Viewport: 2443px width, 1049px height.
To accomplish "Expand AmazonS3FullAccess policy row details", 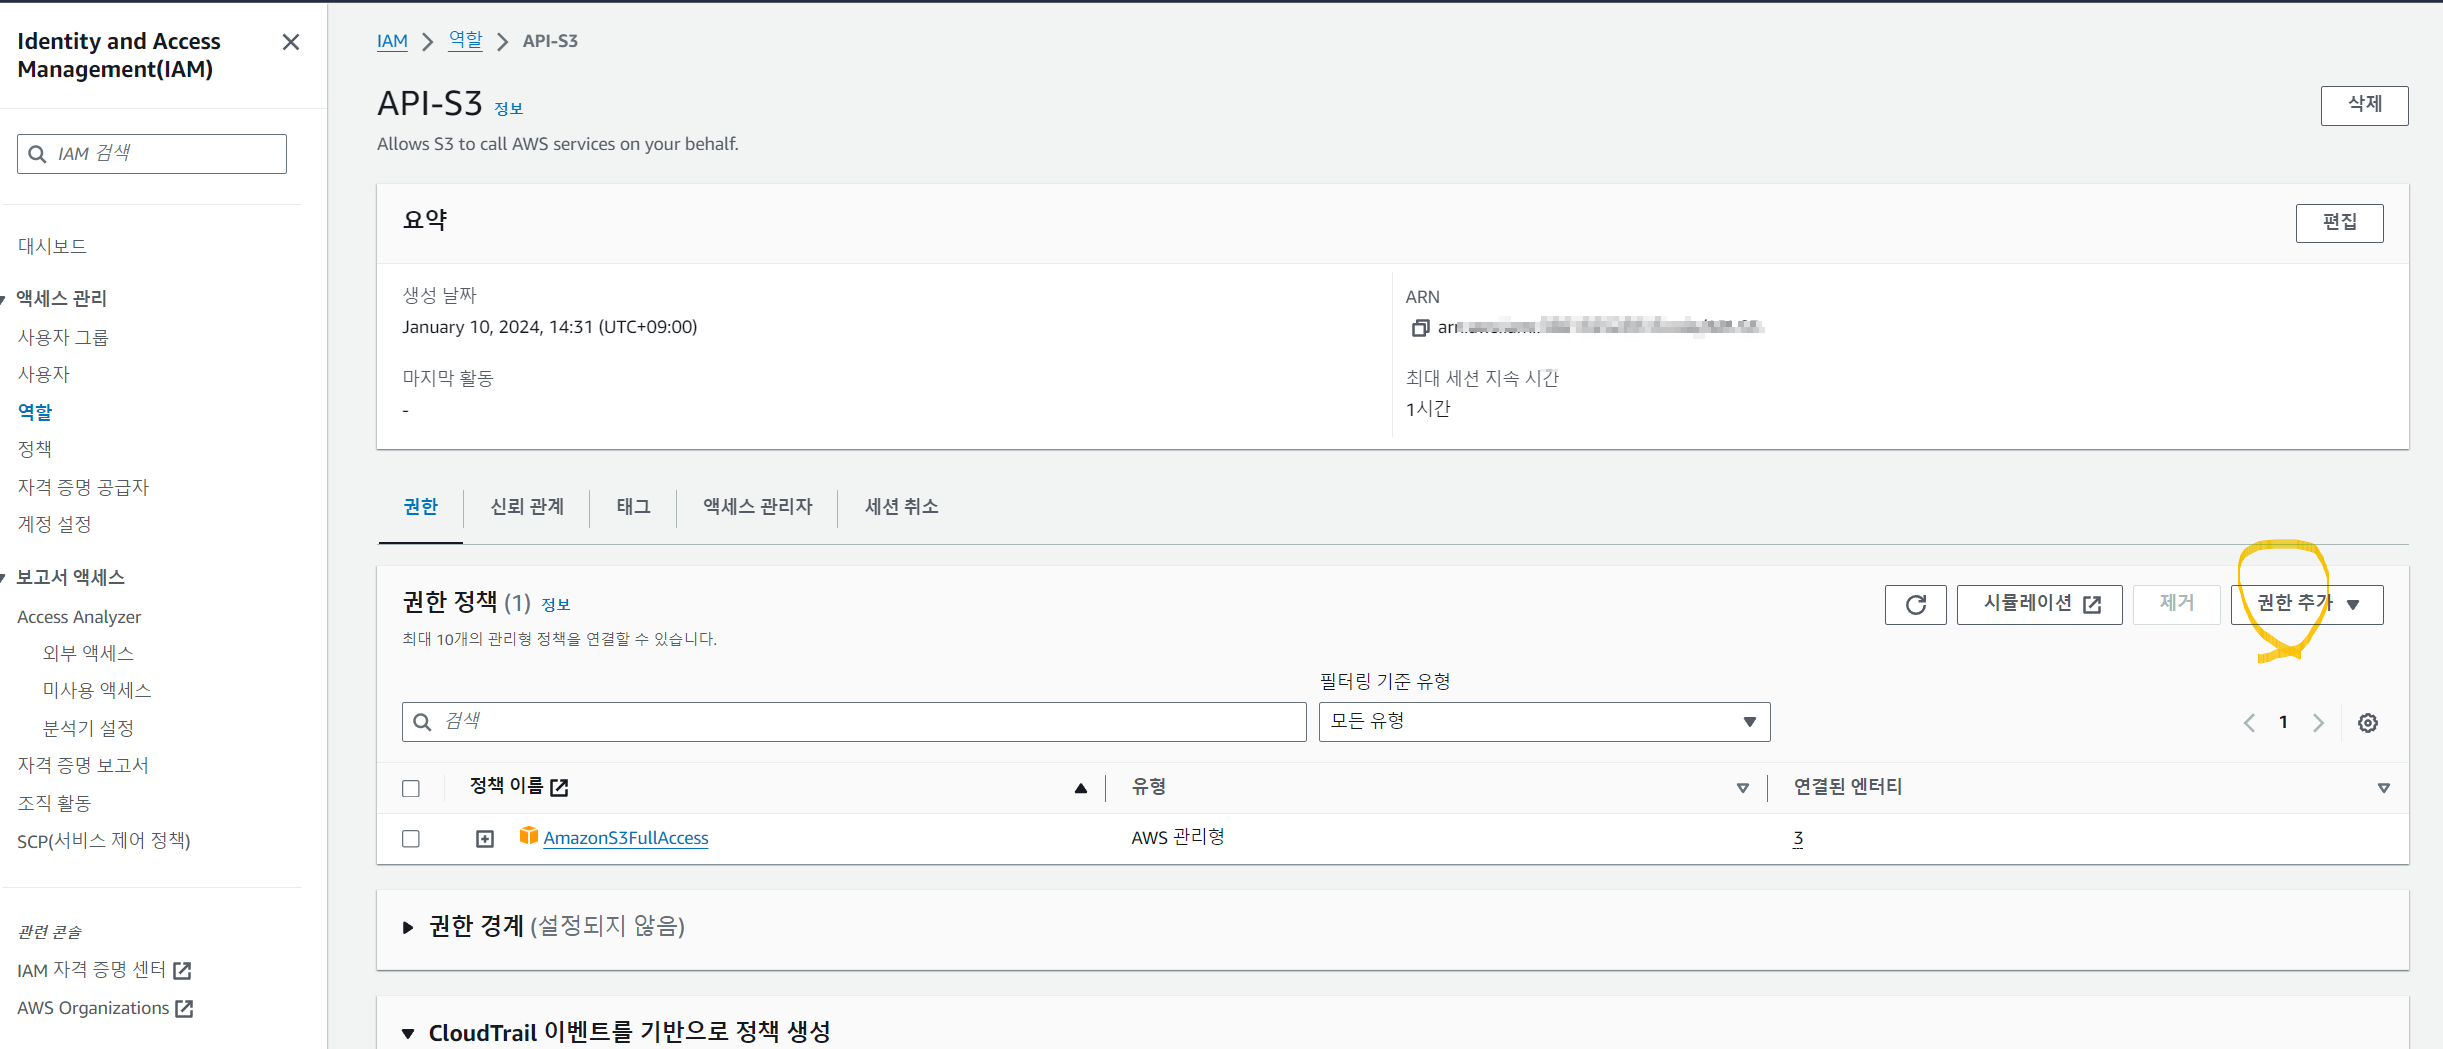I will point(485,839).
